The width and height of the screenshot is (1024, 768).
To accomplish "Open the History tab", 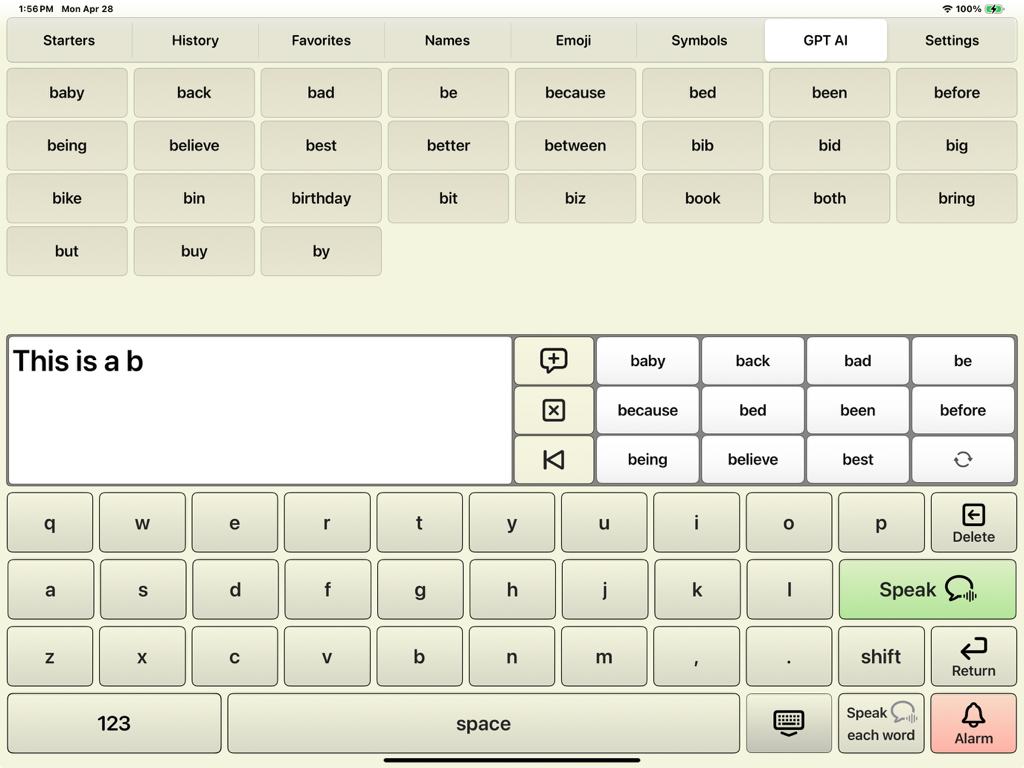I will (194, 41).
